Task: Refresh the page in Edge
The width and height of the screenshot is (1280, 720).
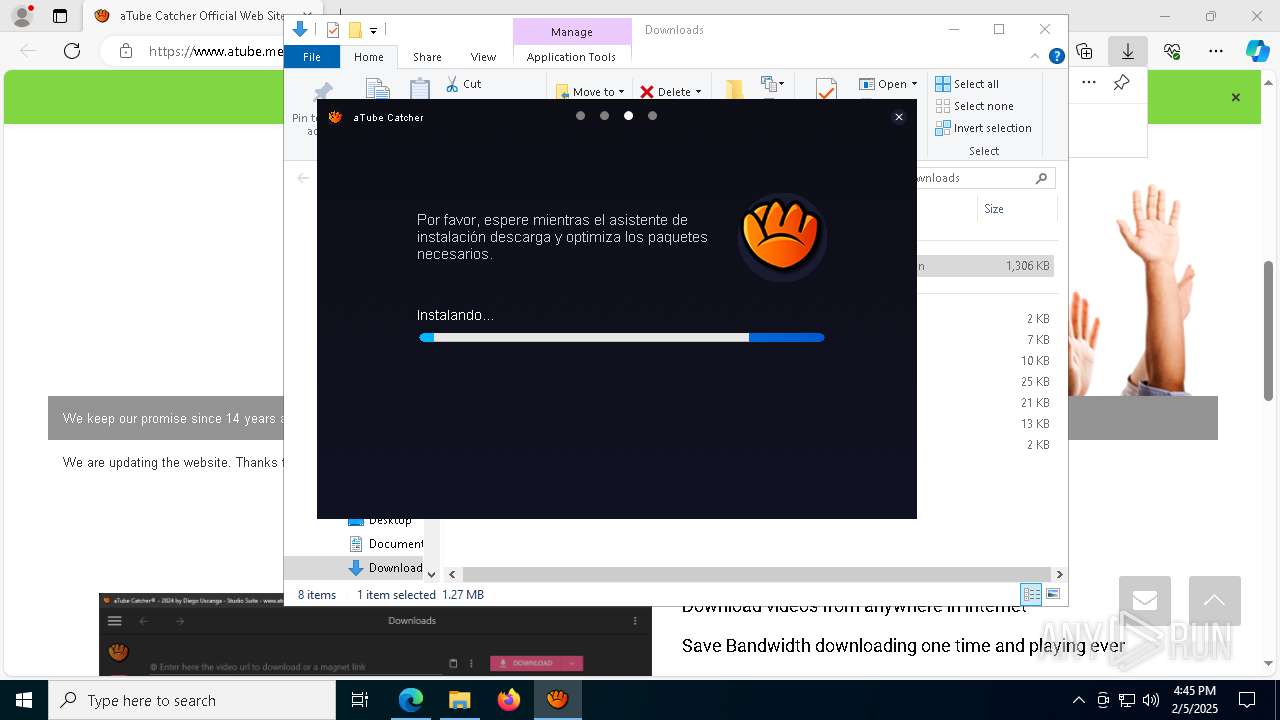Action: (72, 51)
